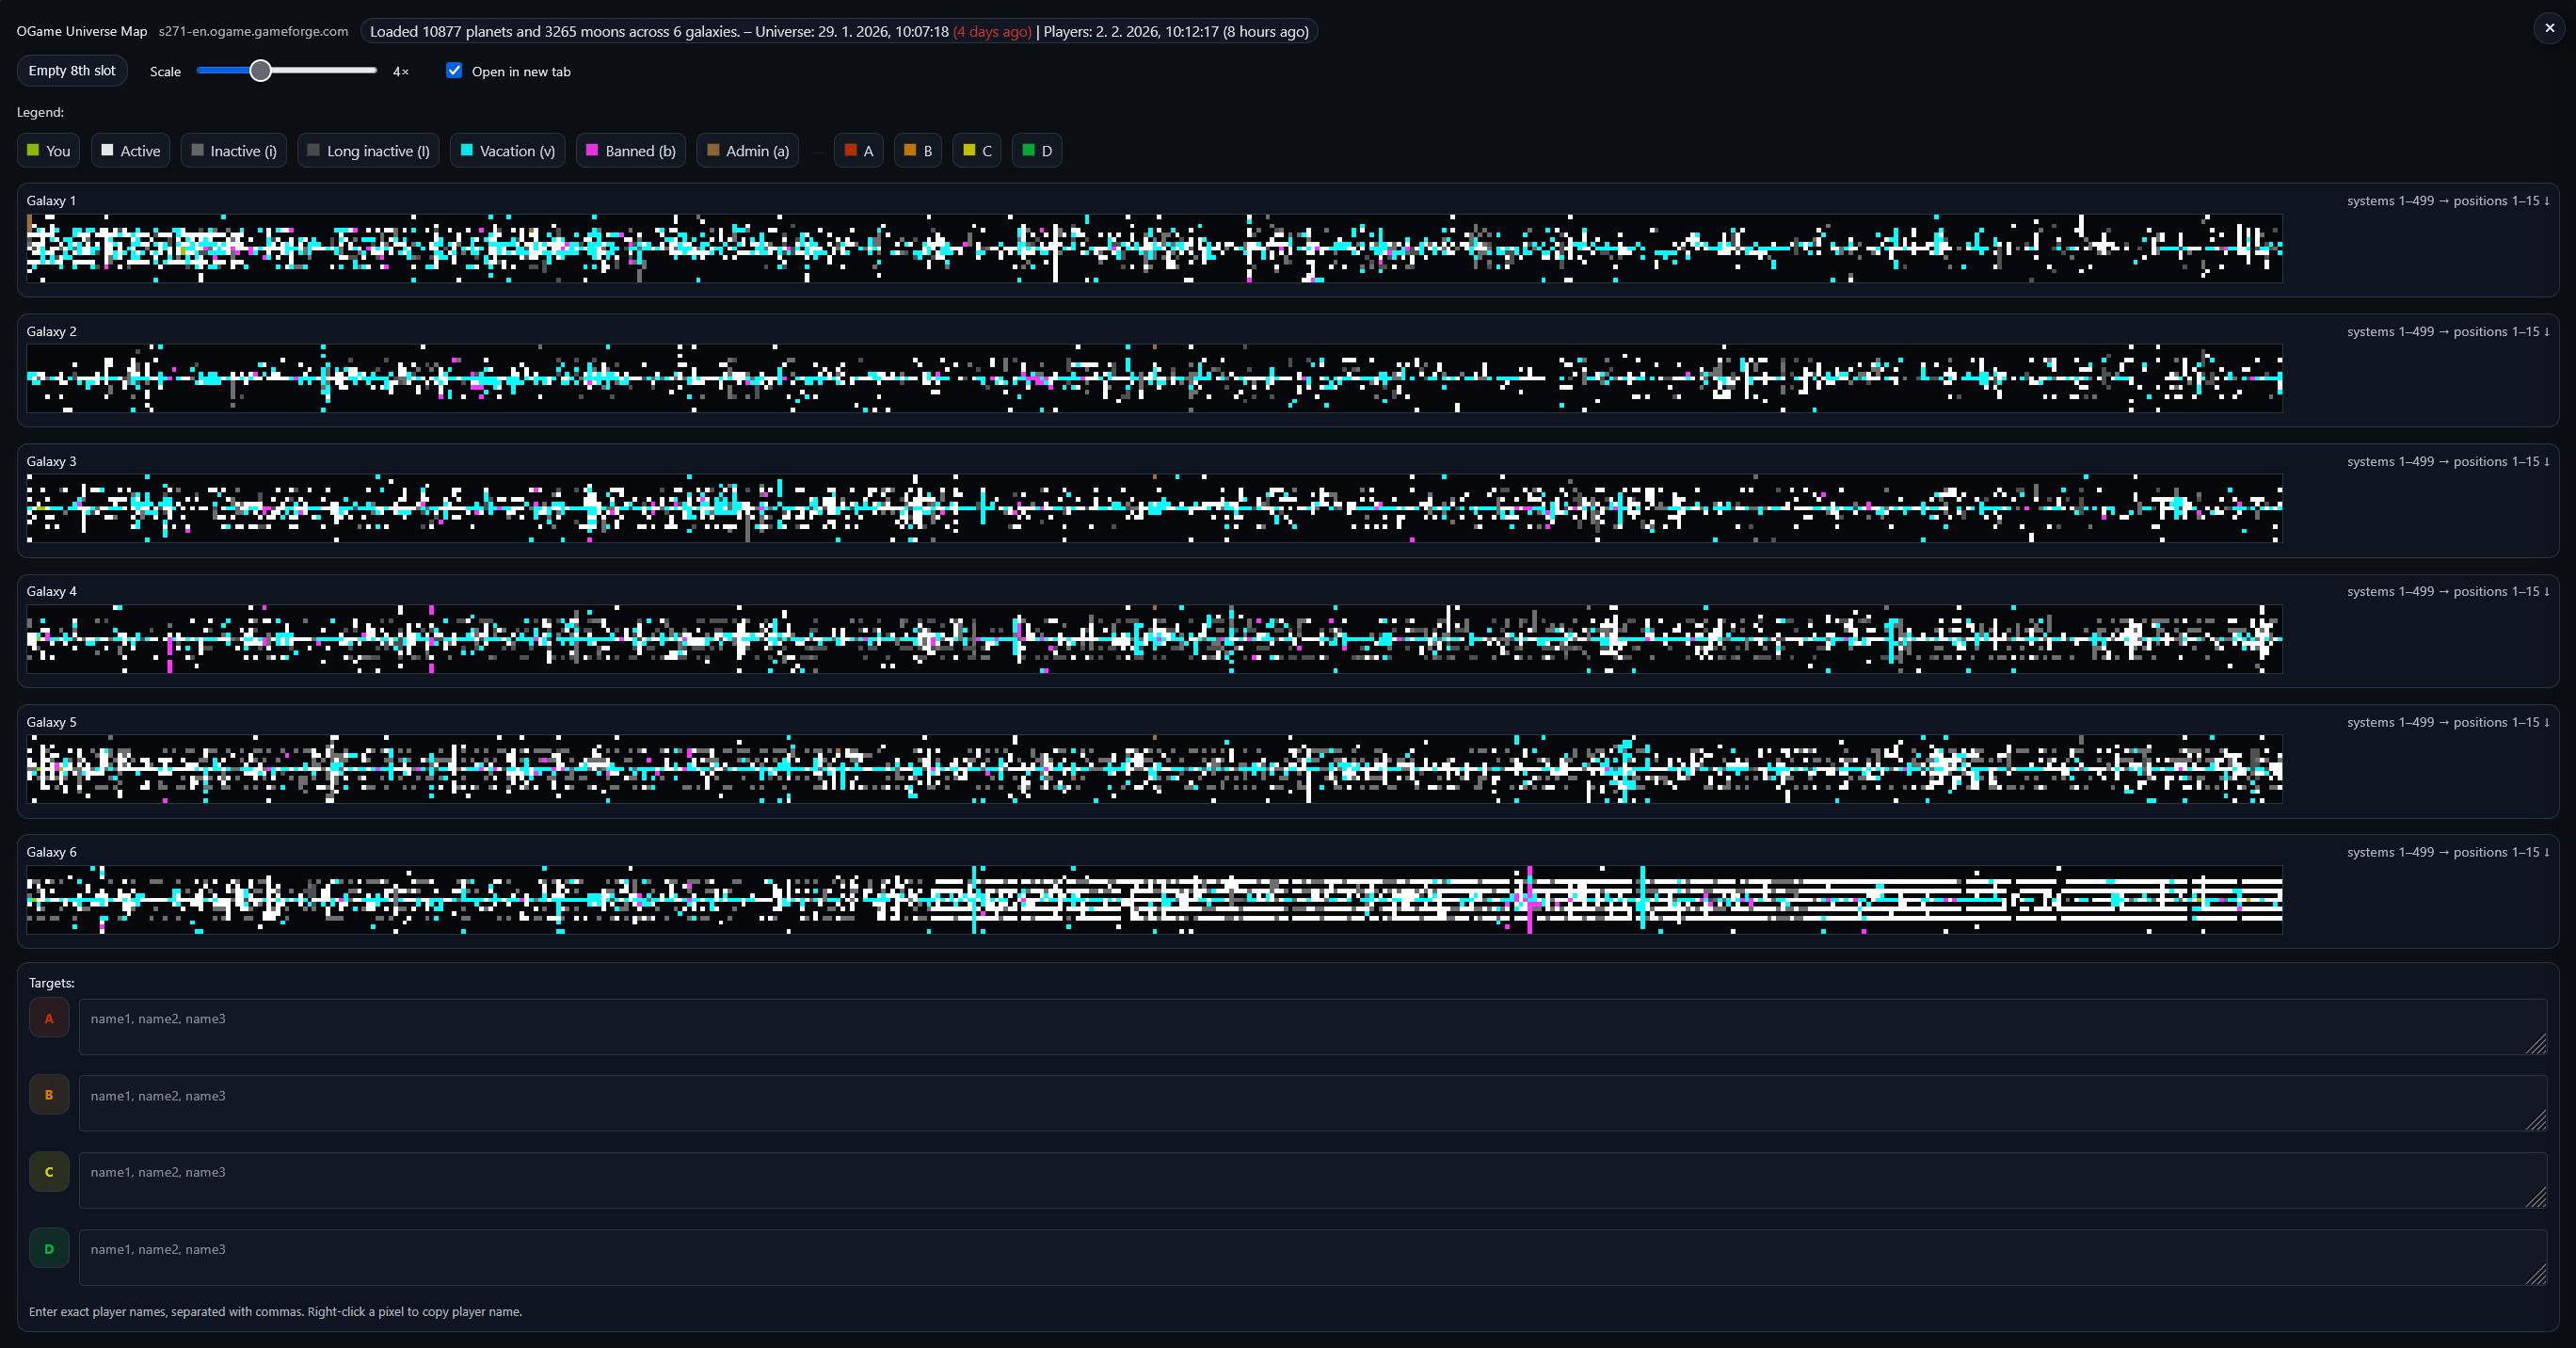Viewport: 2576px width, 1348px height.
Task: Click the Banned (b) legend chip
Action: coord(630,151)
